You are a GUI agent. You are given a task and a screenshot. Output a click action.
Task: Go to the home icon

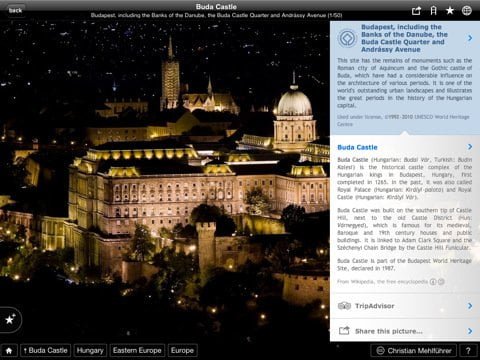click(9, 351)
